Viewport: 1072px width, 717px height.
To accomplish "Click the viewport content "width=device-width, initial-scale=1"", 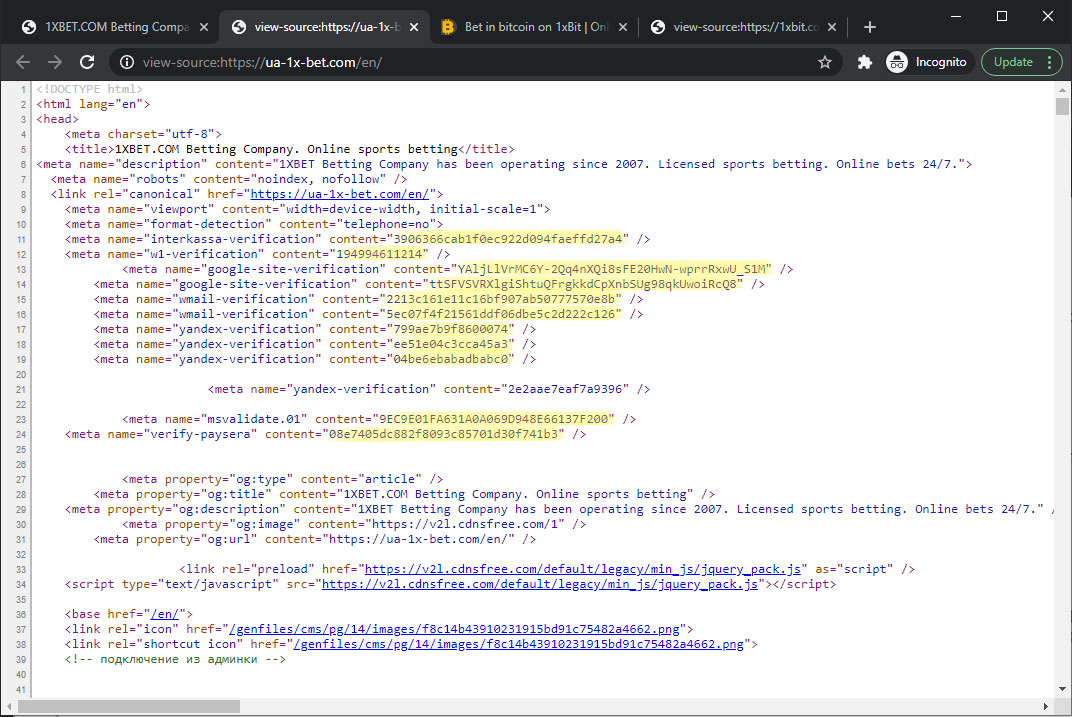I will click(x=411, y=209).
